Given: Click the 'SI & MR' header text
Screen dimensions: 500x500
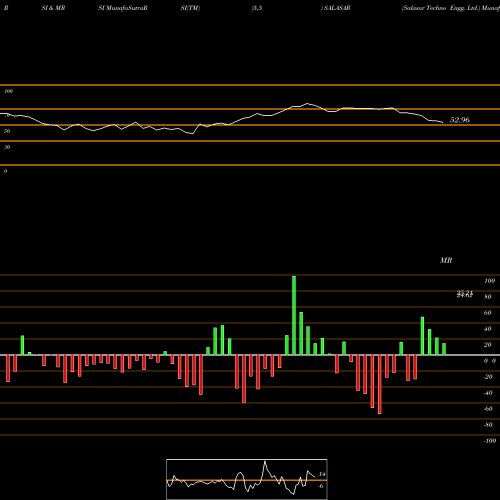Looking at the screenshot, I should (x=53, y=8).
